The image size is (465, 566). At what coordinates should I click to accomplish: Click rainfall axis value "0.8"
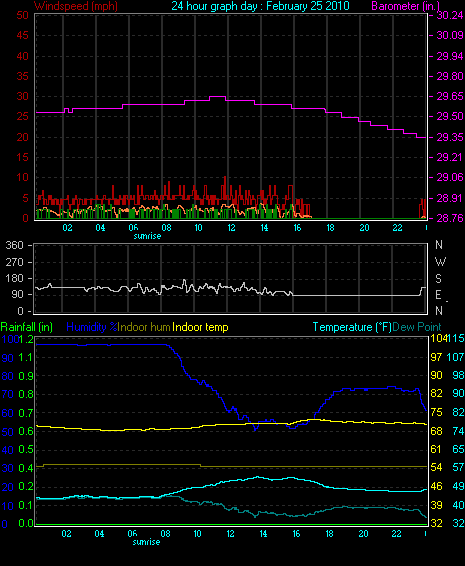click(x=26, y=394)
